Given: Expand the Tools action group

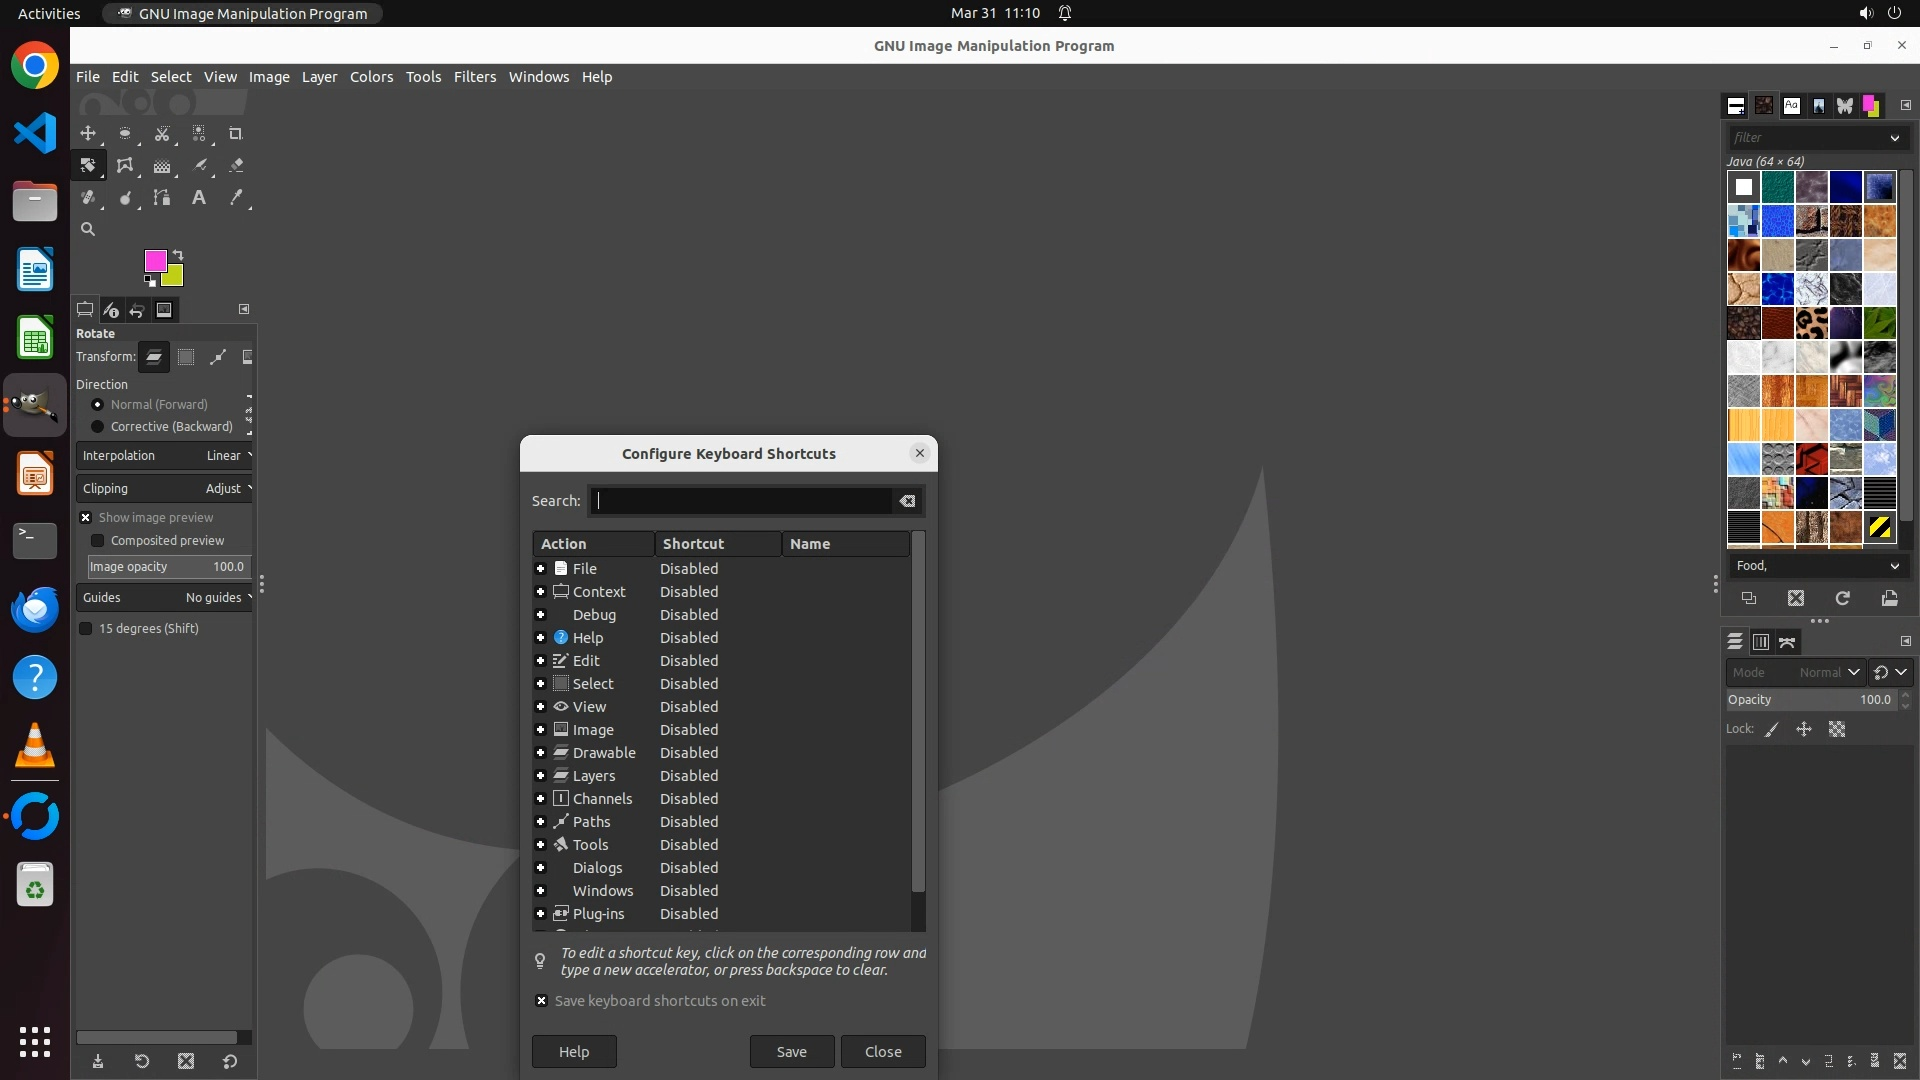Looking at the screenshot, I should click(541, 845).
